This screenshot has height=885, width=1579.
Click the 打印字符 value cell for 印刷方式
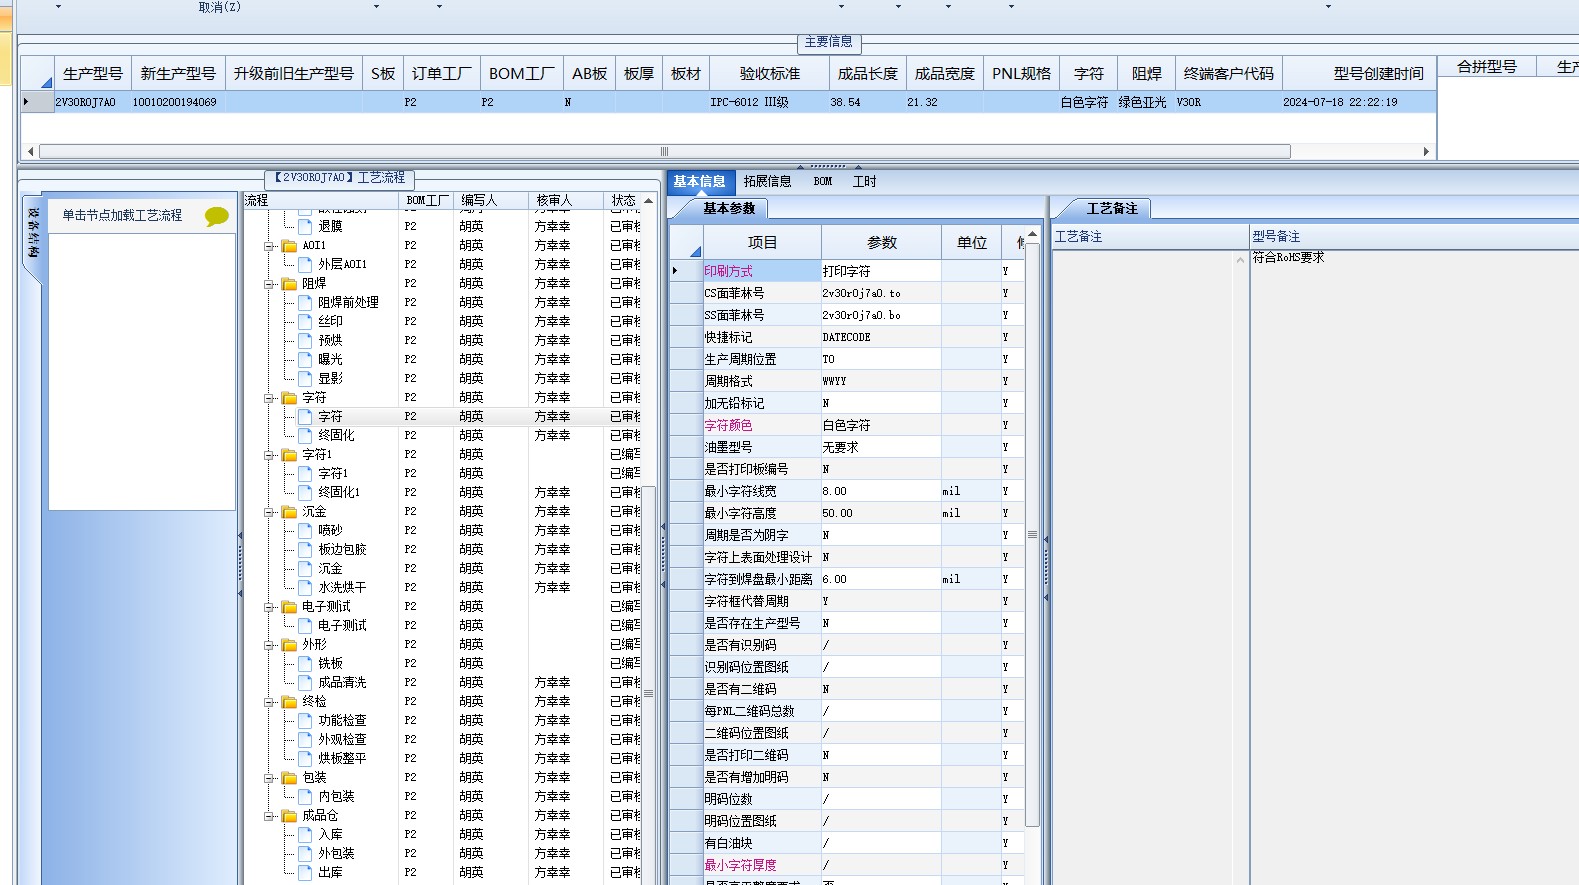[881, 271]
